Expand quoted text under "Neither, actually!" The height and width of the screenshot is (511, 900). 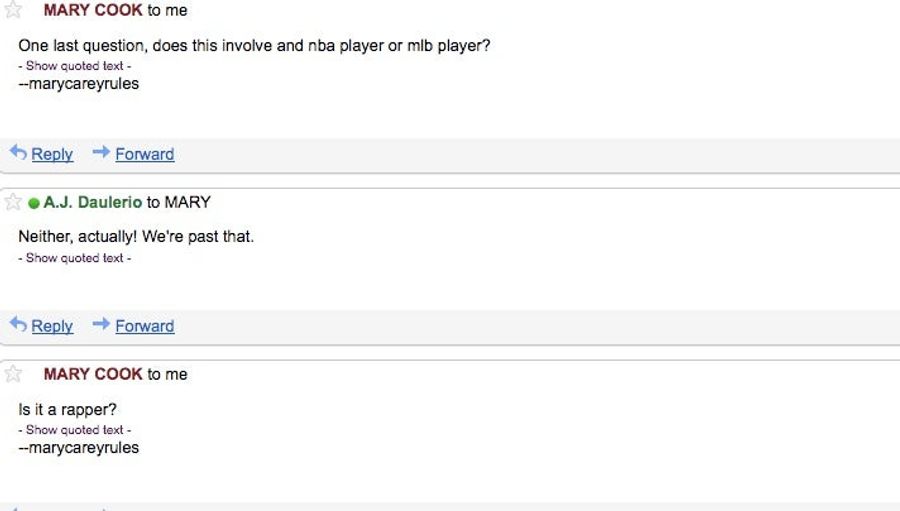point(75,258)
